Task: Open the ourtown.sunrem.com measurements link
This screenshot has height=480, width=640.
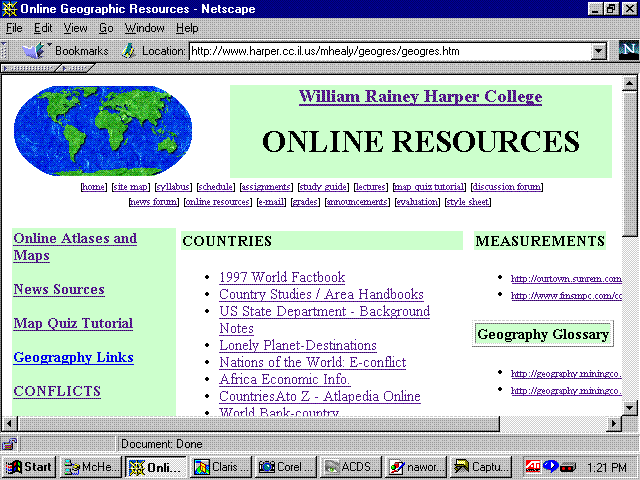Action: click(x=566, y=279)
